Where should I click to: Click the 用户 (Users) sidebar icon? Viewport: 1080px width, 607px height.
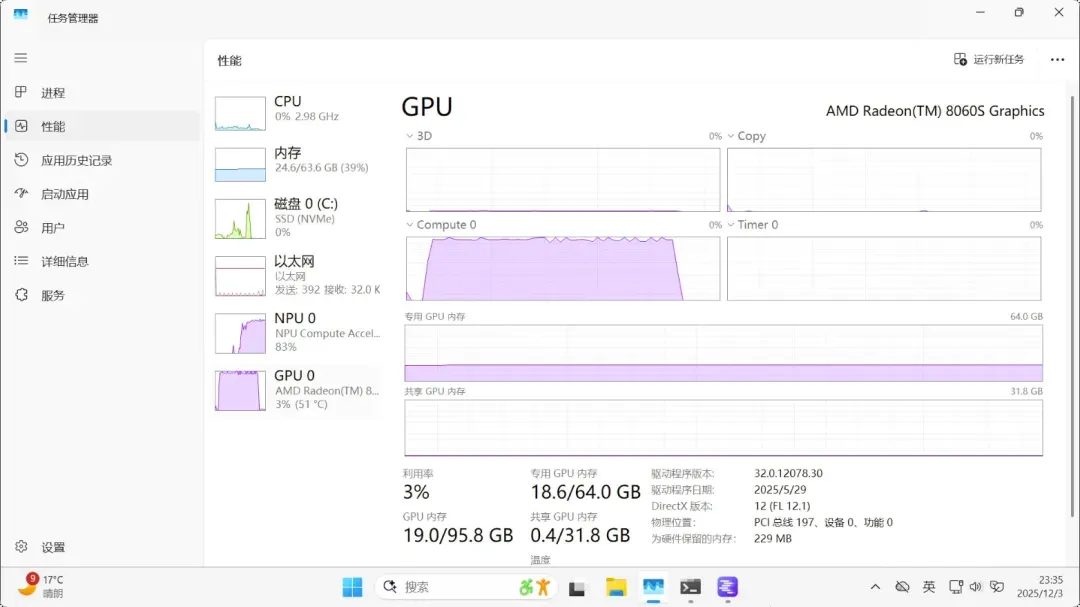pyautogui.click(x=21, y=228)
